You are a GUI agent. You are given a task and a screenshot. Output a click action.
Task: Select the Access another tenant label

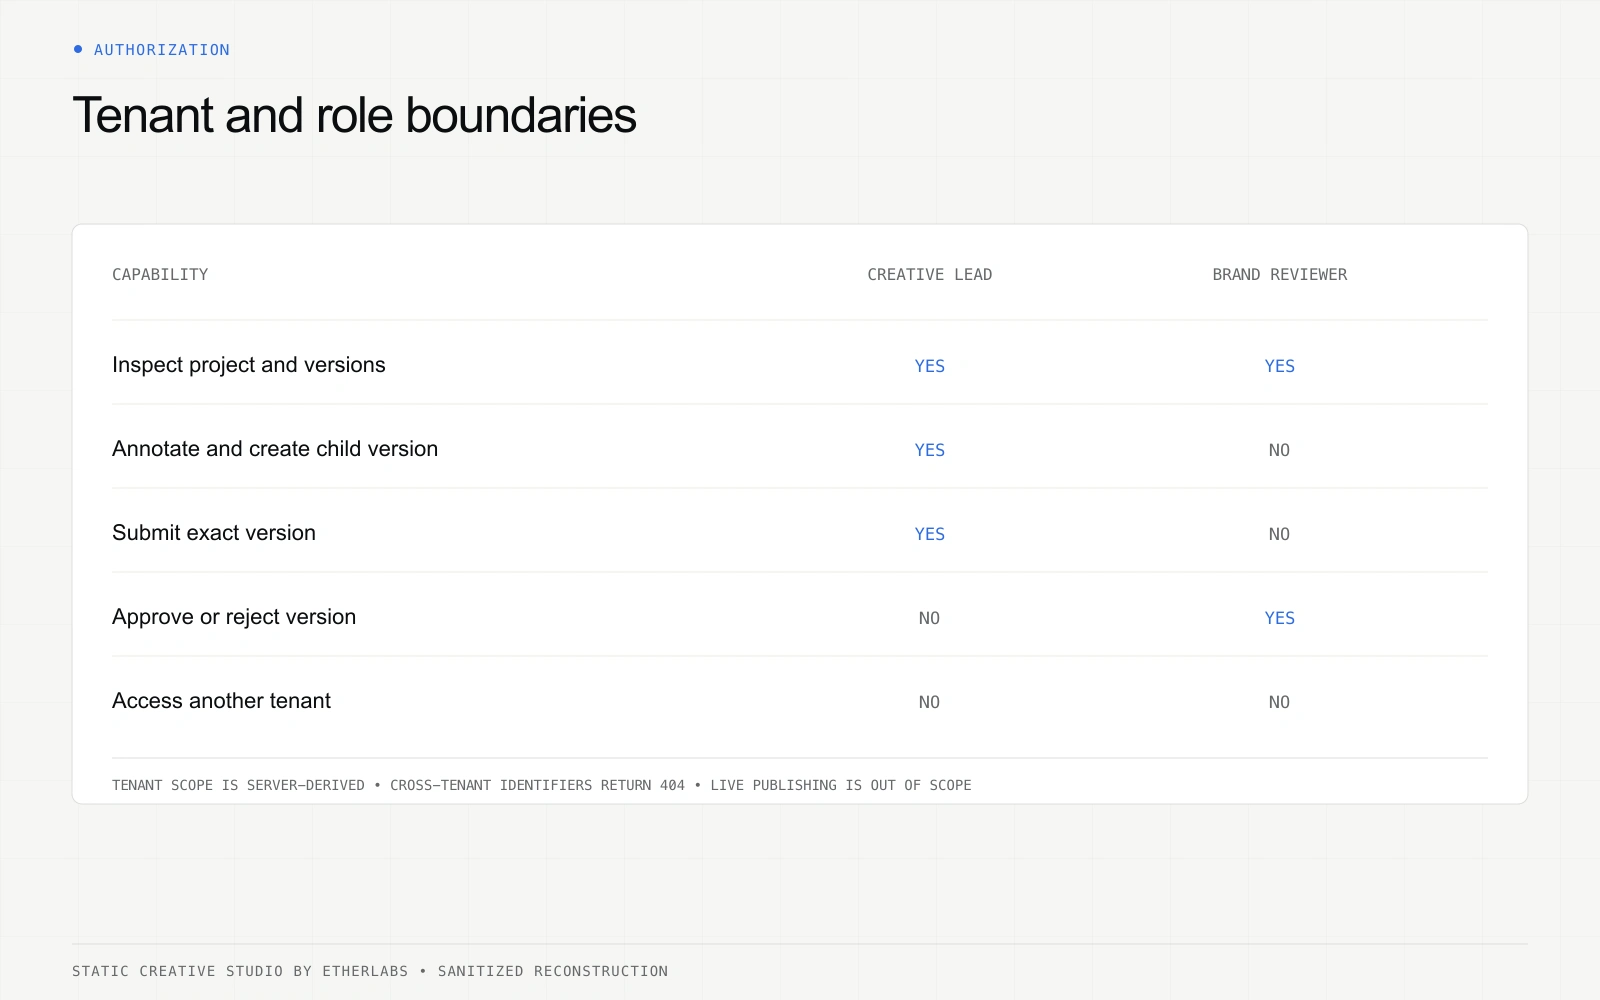pyautogui.click(x=221, y=701)
